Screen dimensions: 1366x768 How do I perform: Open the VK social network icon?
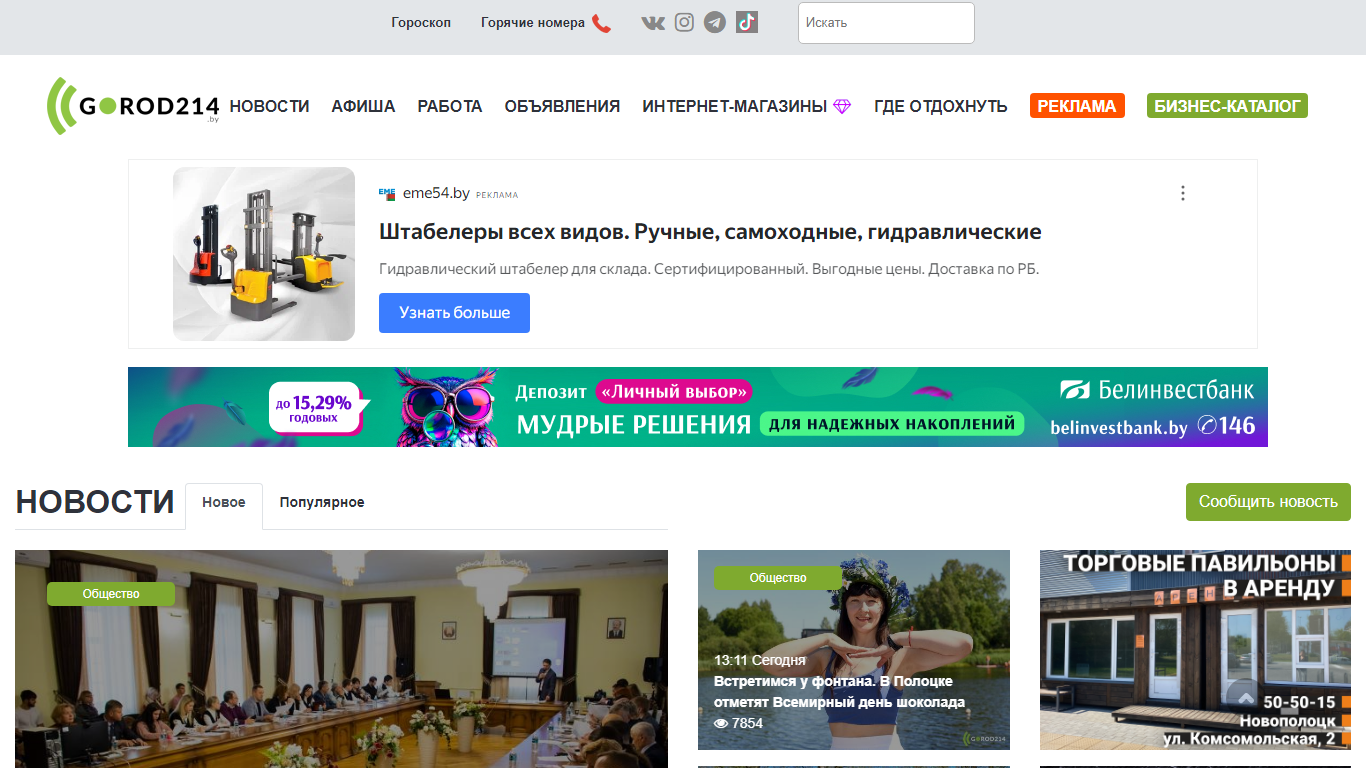[x=653, y=23]
